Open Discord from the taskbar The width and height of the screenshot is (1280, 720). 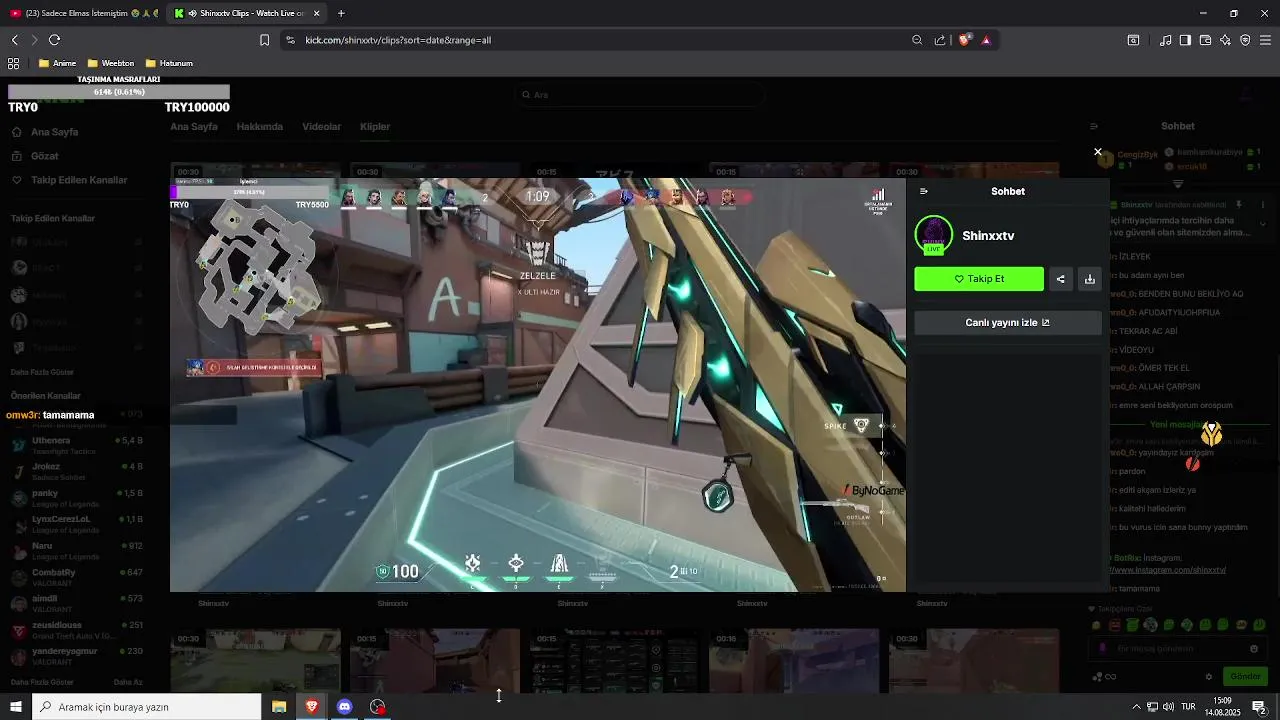coord(345,707)
